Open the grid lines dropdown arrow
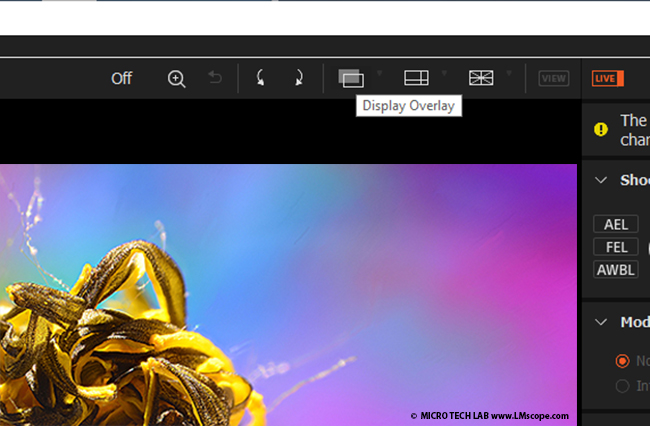The image size is (650, 426). tap(510, 73)
